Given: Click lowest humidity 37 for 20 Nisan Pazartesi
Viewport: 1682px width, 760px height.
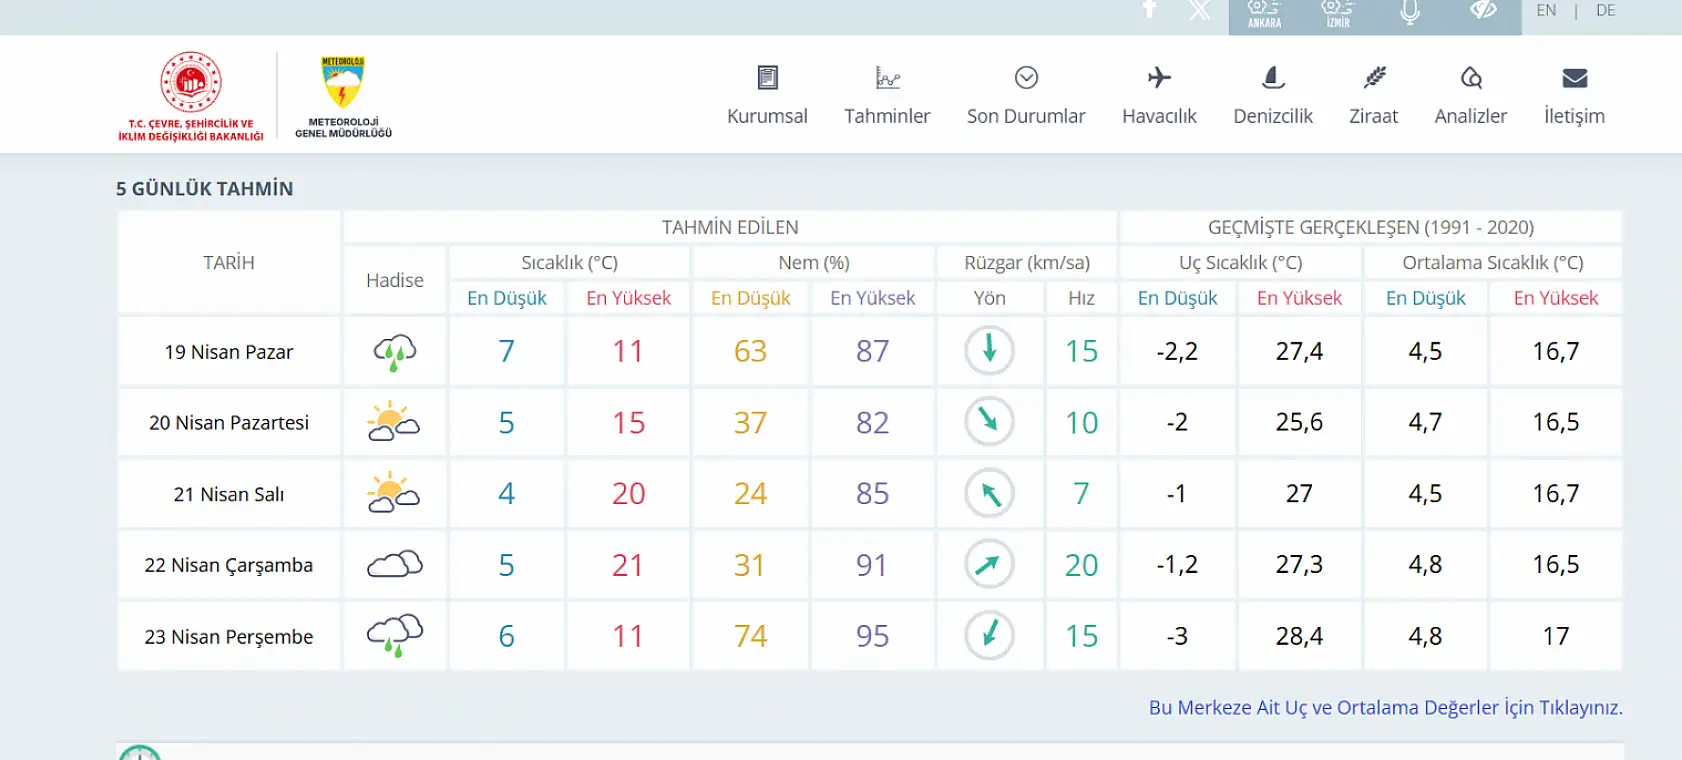Looking at the screenshot, I should (750, 422).
